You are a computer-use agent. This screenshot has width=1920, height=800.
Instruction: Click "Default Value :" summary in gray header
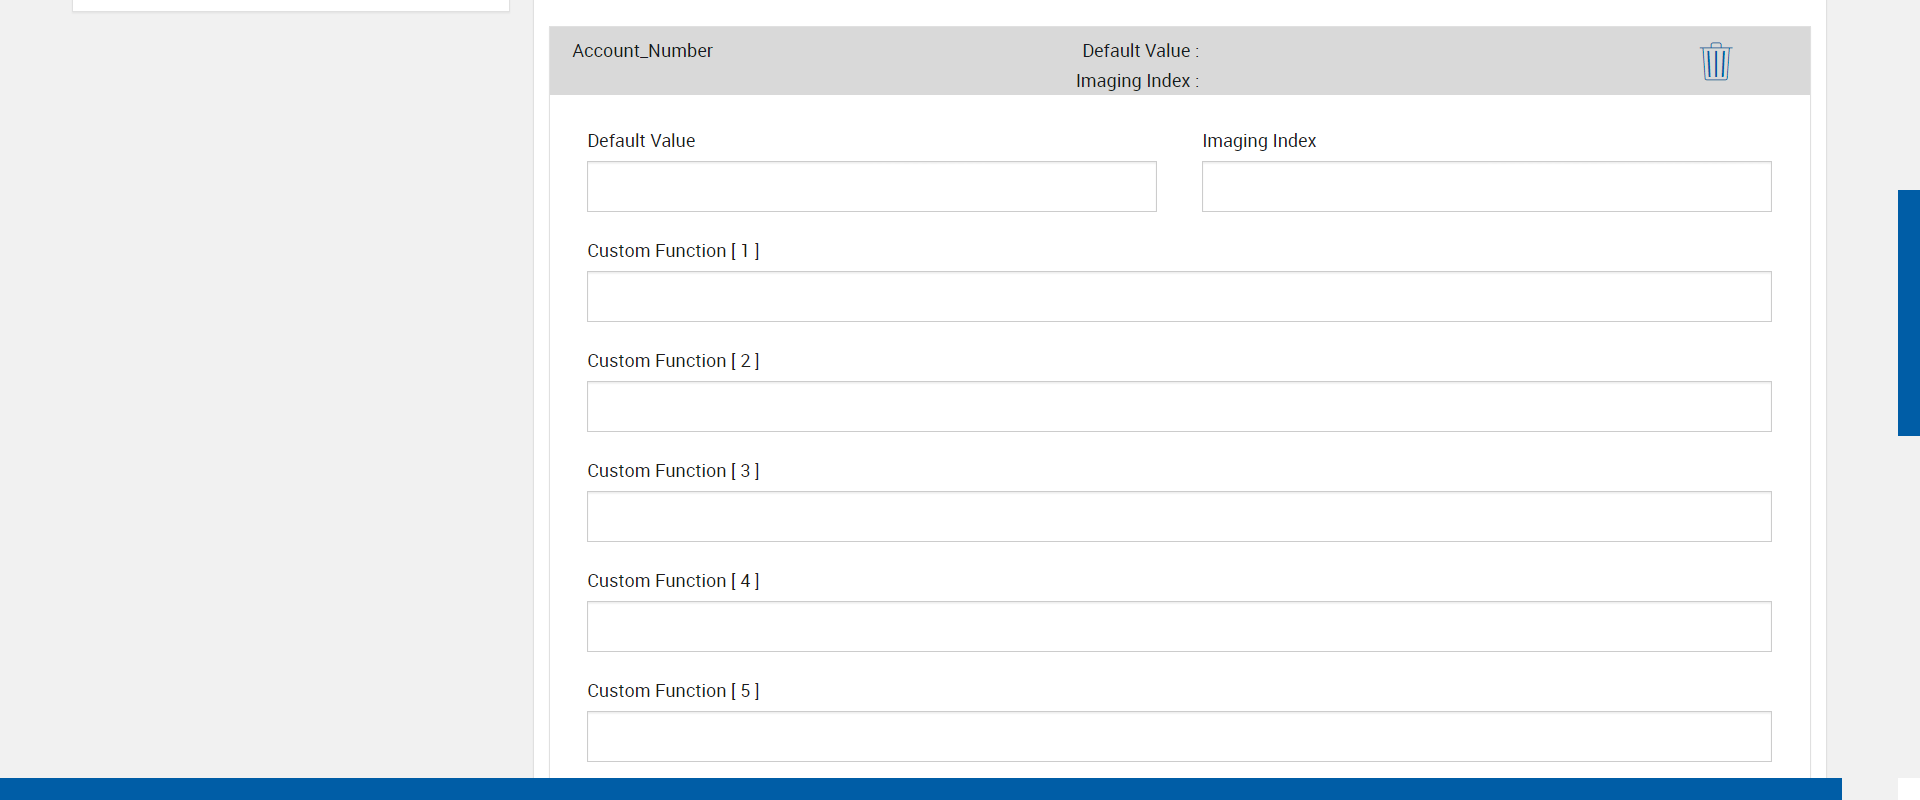pos(1140,51)
